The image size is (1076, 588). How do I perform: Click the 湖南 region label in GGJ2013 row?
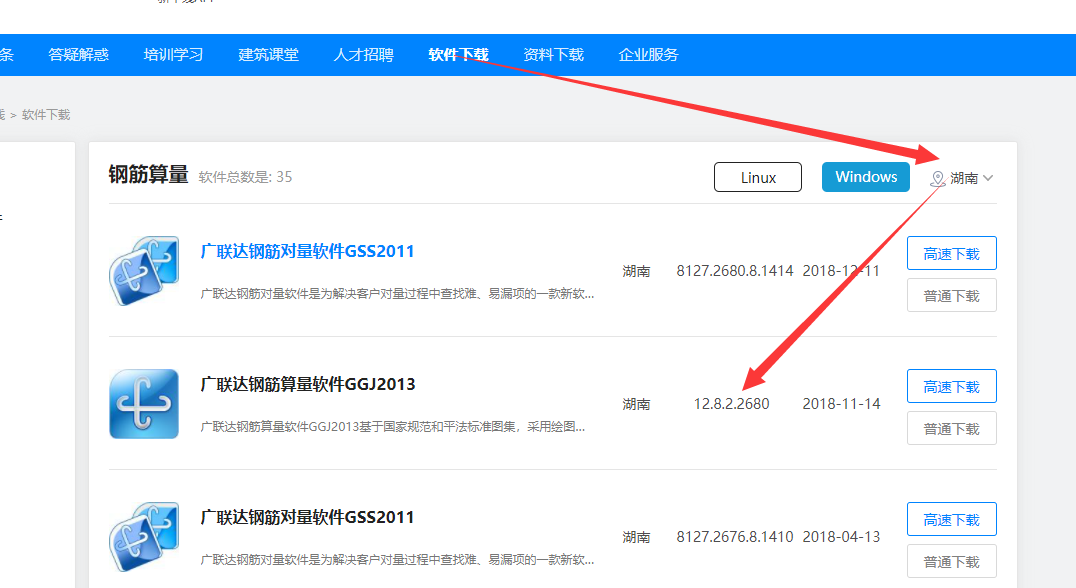coord(636,404)
